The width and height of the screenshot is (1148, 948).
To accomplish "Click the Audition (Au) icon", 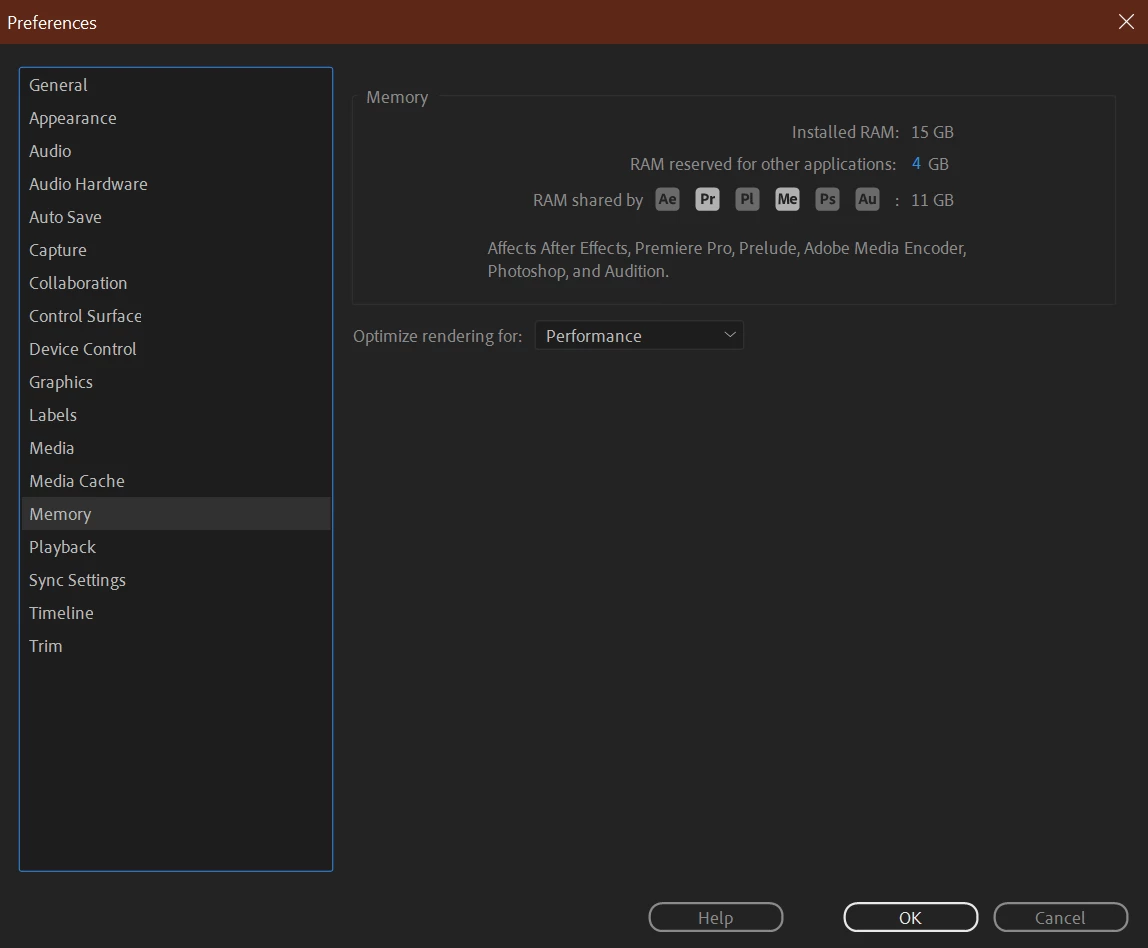I will tap(867, 199).
